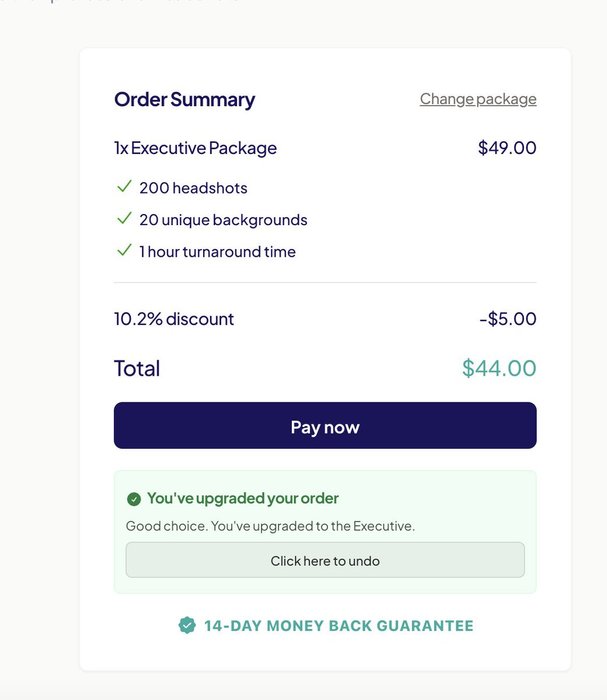
Task: Click the -$5.00 discount amount
Action: coord(508,319)
